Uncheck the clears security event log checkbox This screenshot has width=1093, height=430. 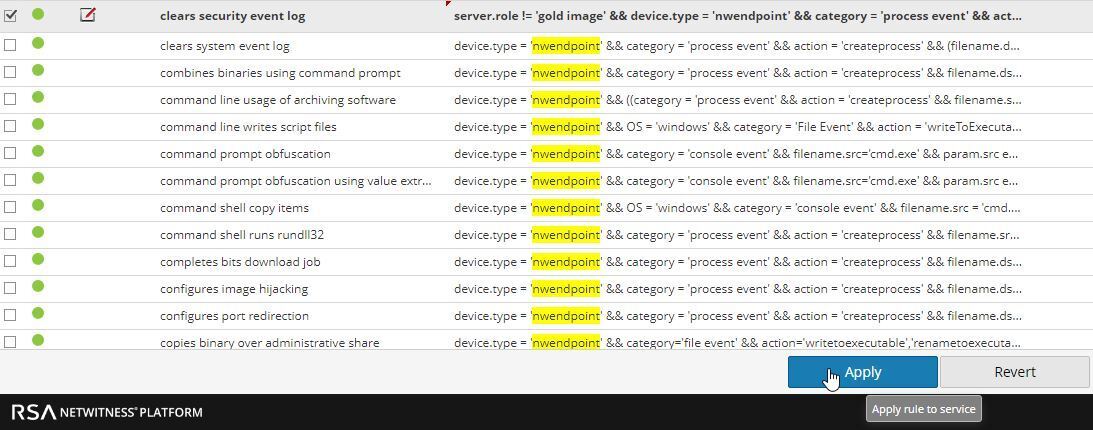click(10, 15)
